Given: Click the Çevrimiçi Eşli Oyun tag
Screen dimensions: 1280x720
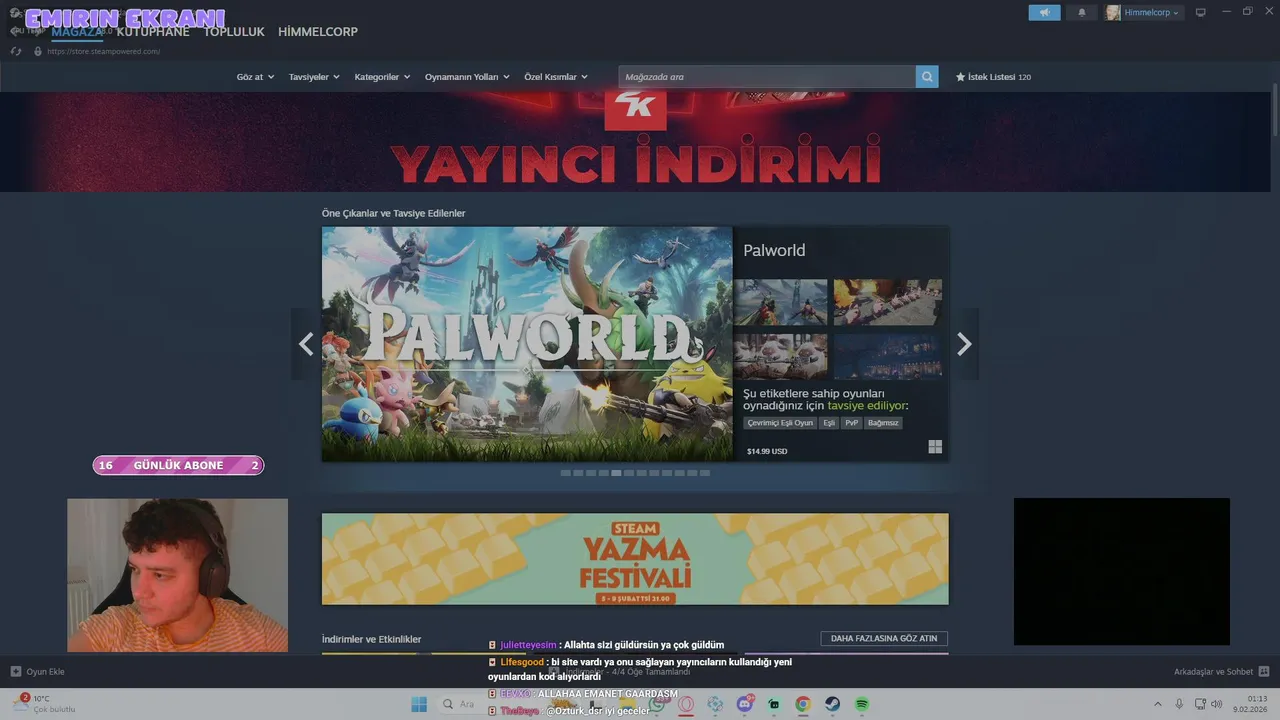Looking at the screenshot, I should click(780, 423).
